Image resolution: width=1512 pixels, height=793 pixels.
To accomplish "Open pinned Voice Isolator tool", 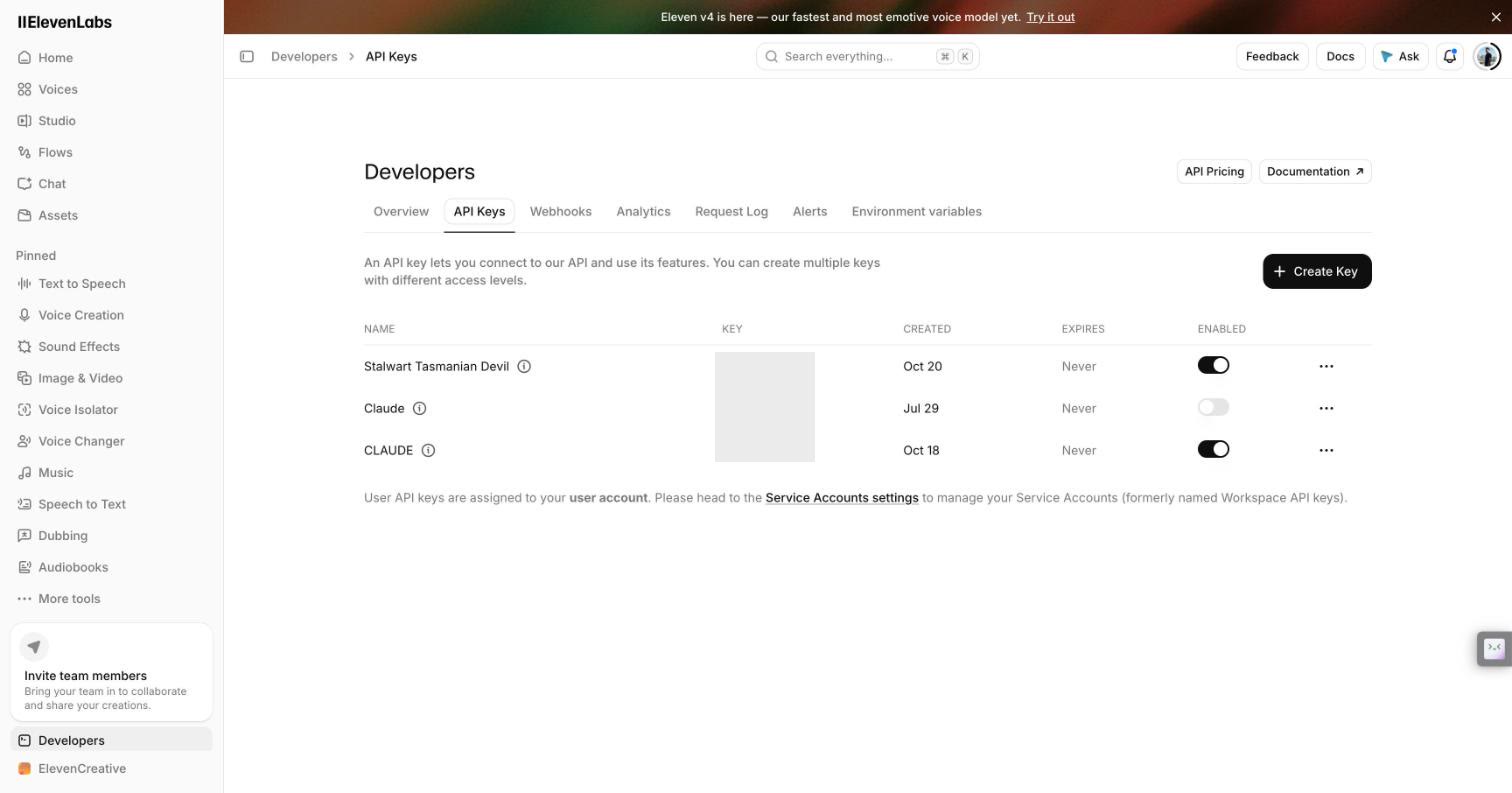I will [x=112, y=410].
